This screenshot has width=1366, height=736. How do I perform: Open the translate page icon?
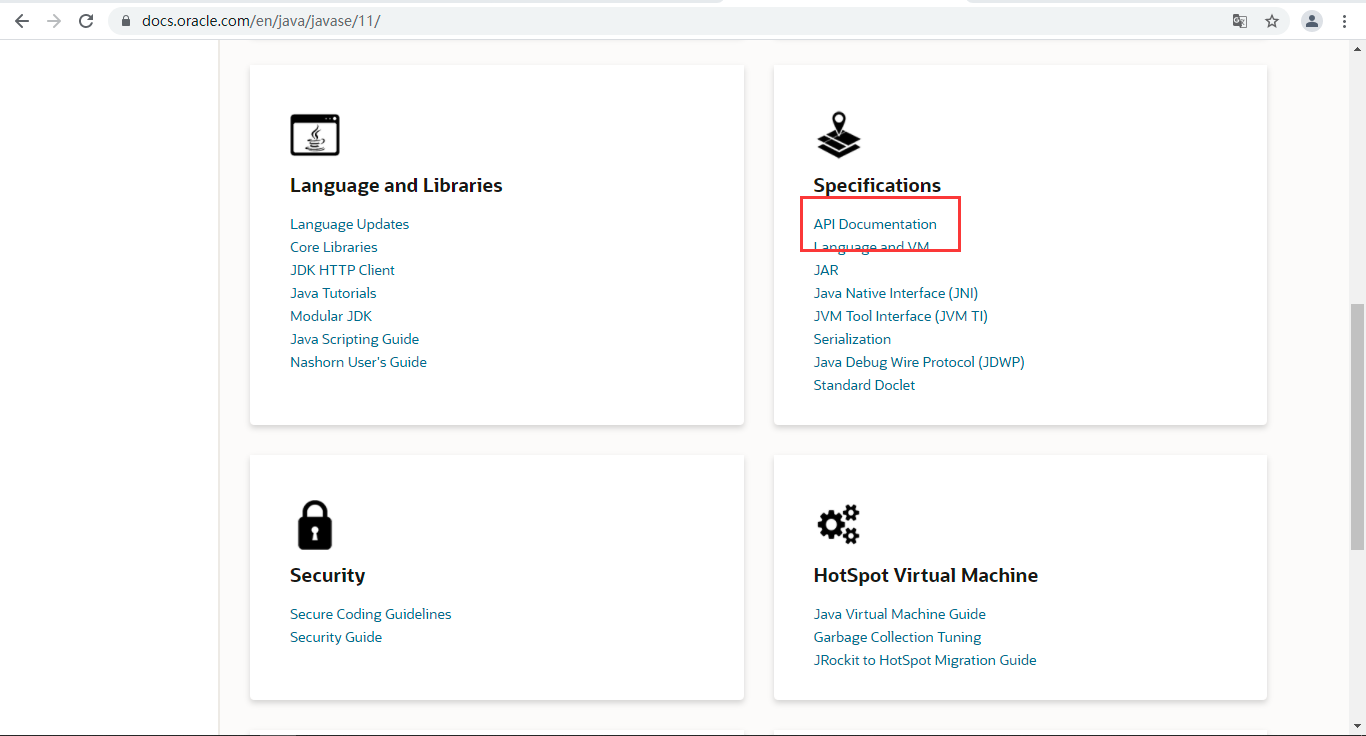pos(1240,21)
